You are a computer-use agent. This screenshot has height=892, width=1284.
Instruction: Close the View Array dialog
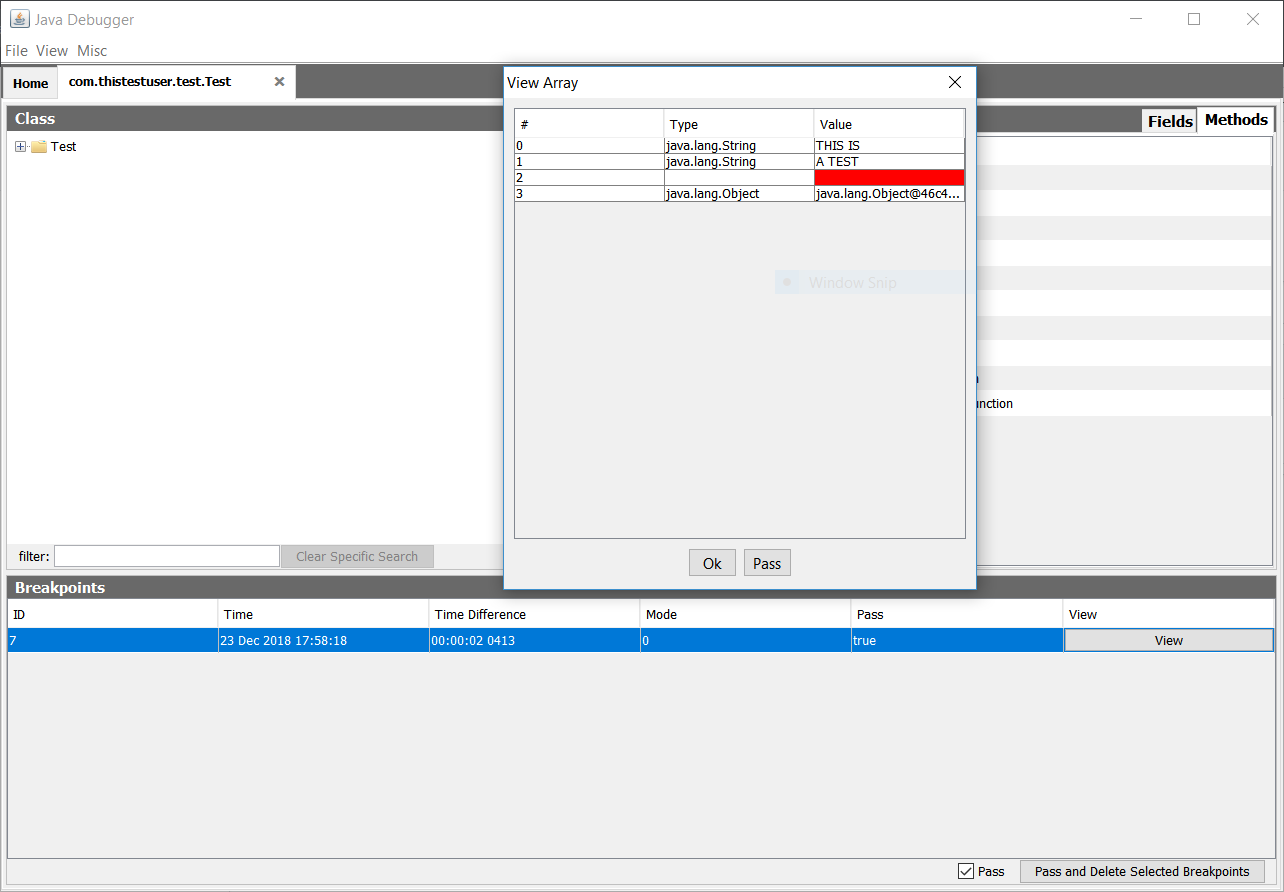955,82
